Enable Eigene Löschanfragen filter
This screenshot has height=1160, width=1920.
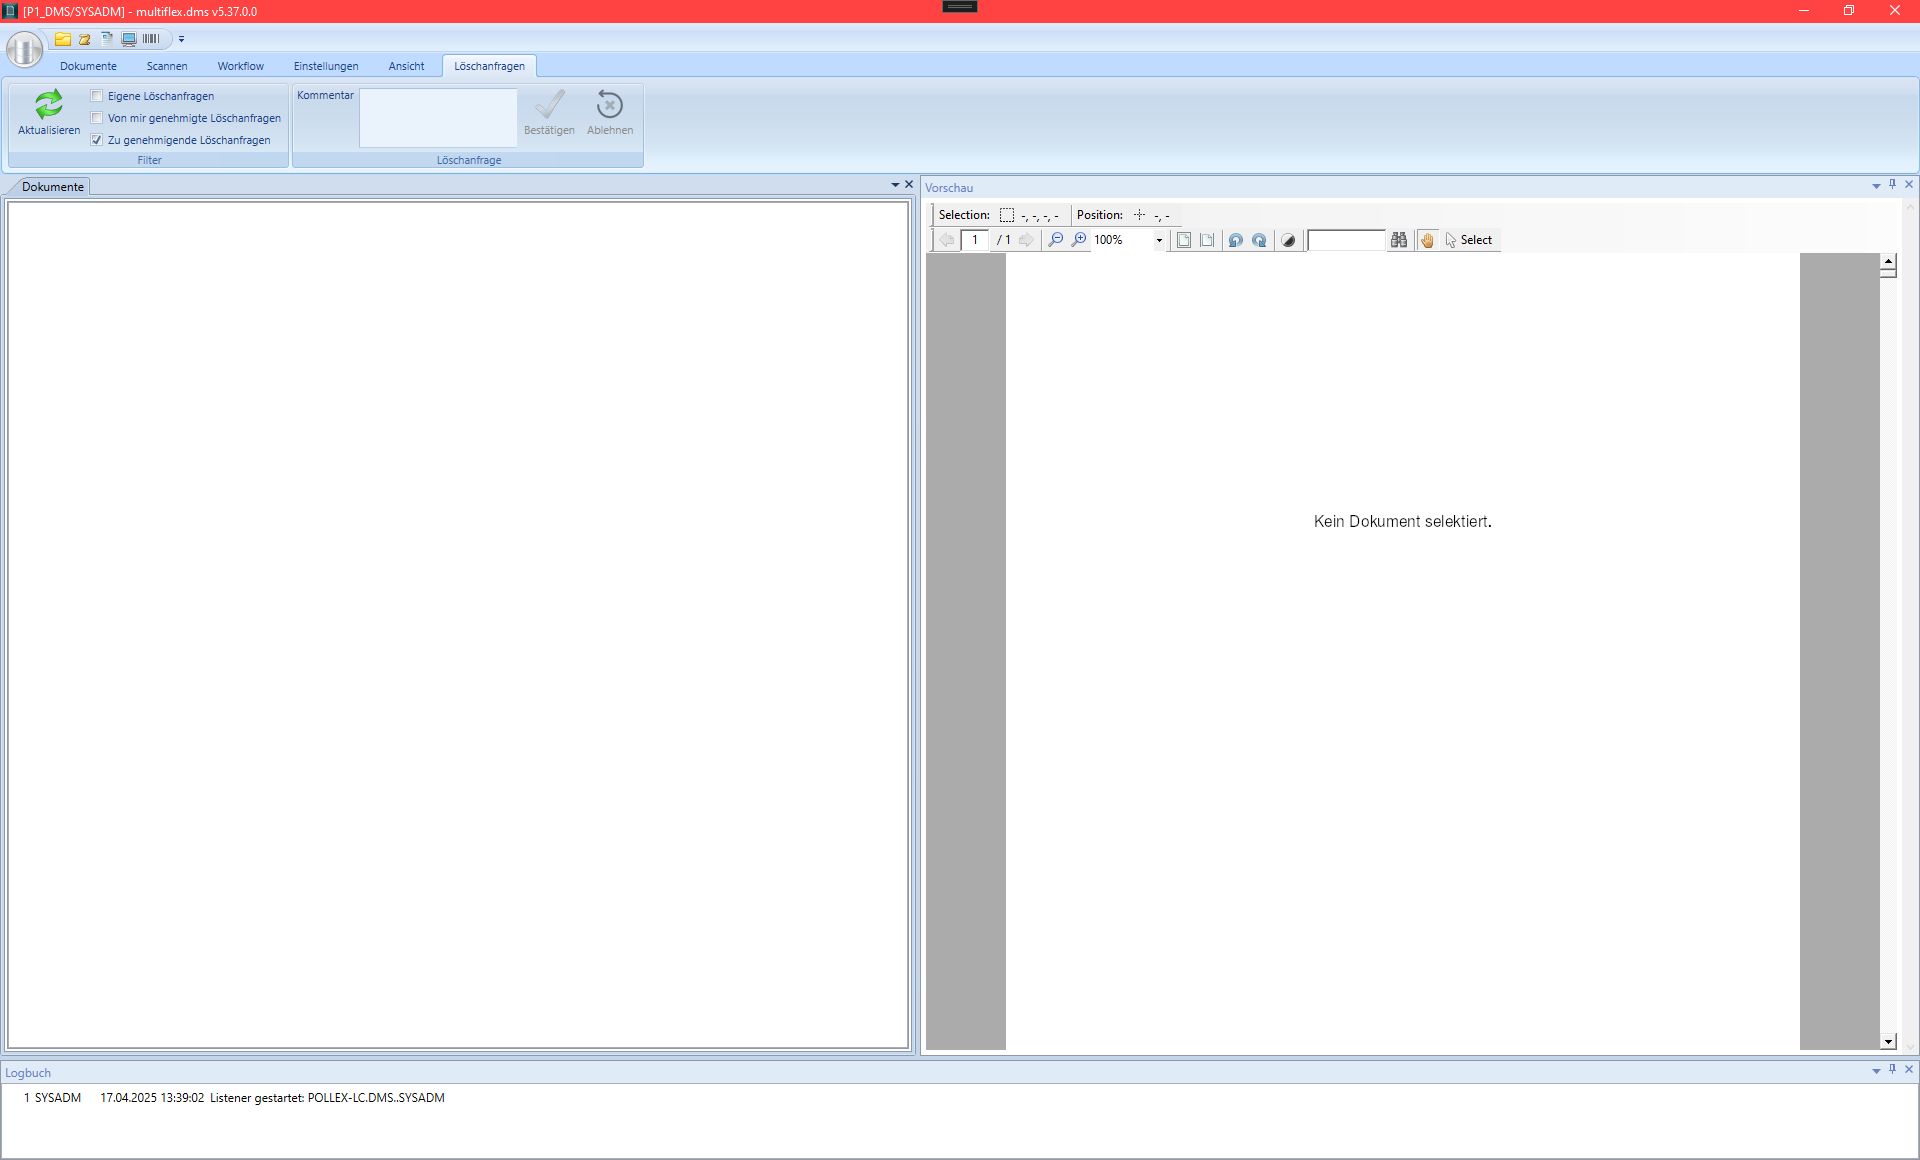click(97, 96)
